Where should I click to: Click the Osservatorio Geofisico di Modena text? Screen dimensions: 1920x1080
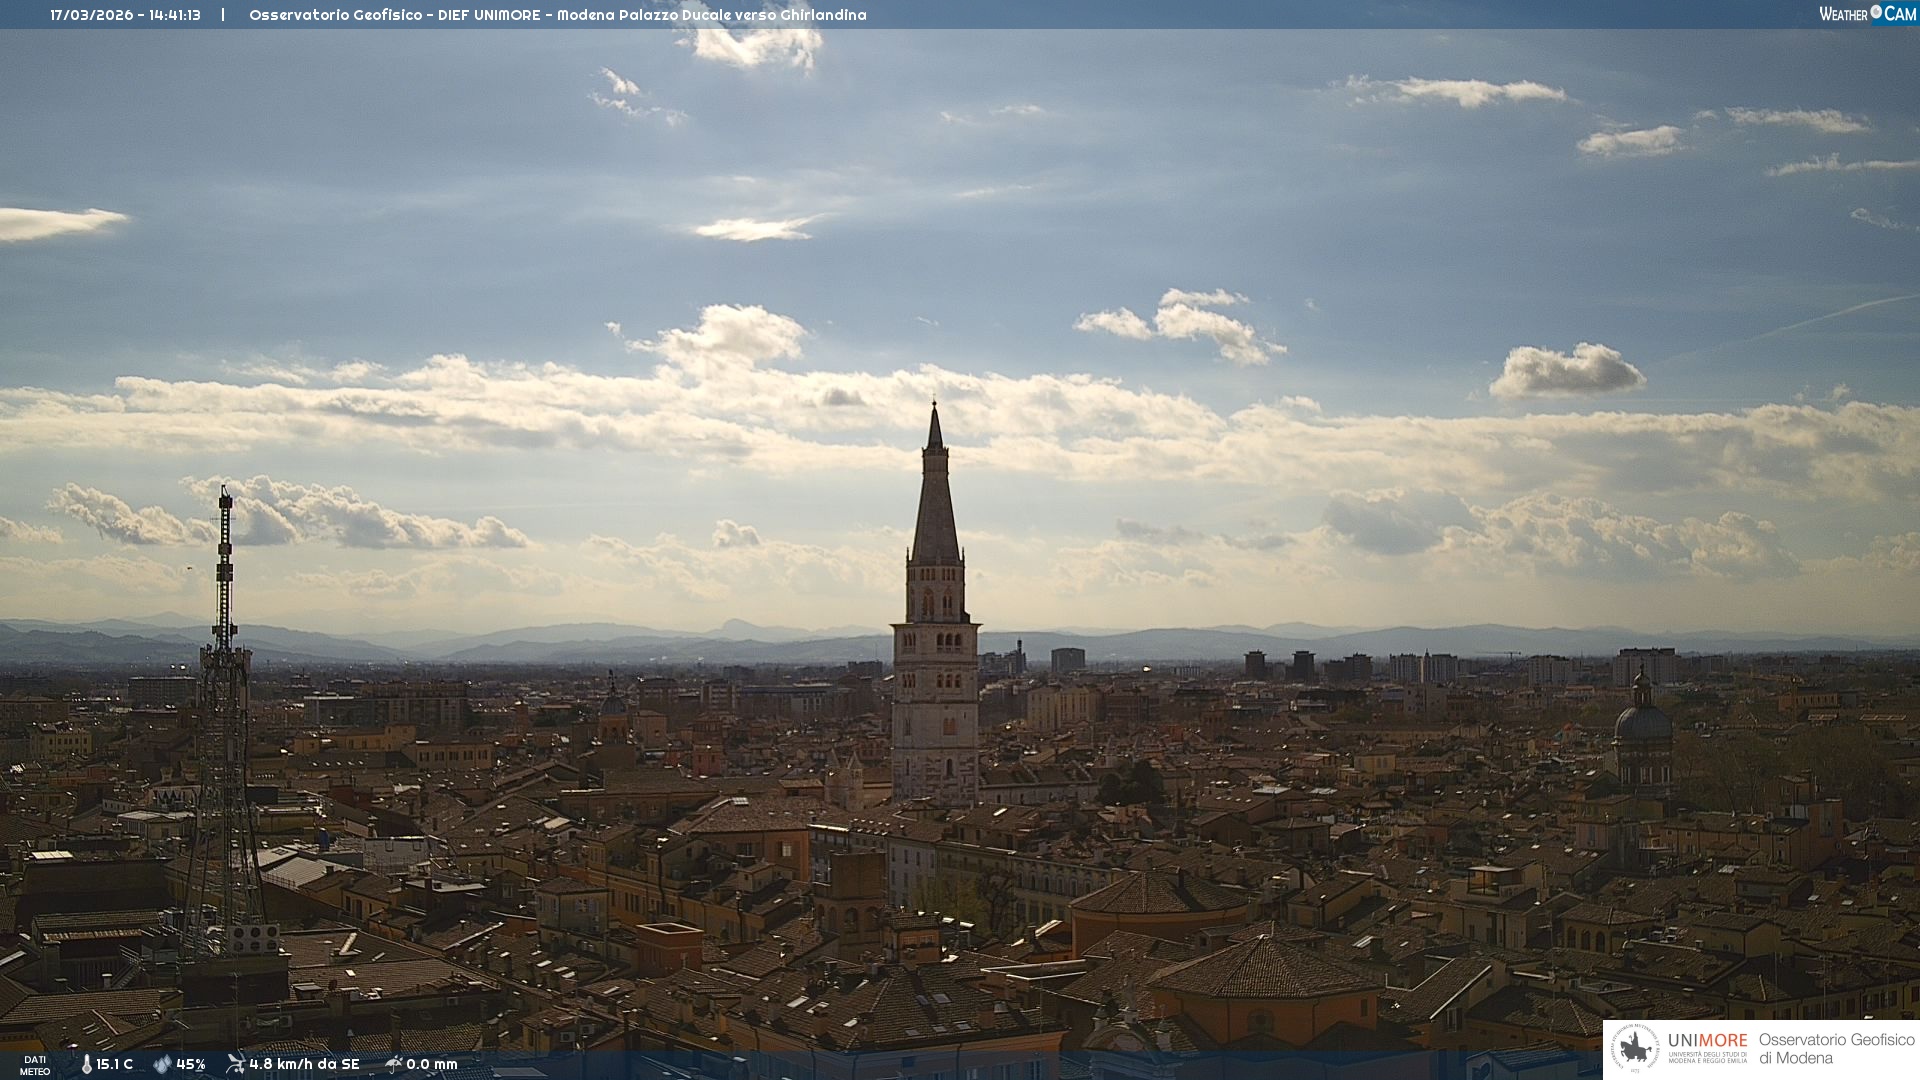click(x=1836, y=1049)
